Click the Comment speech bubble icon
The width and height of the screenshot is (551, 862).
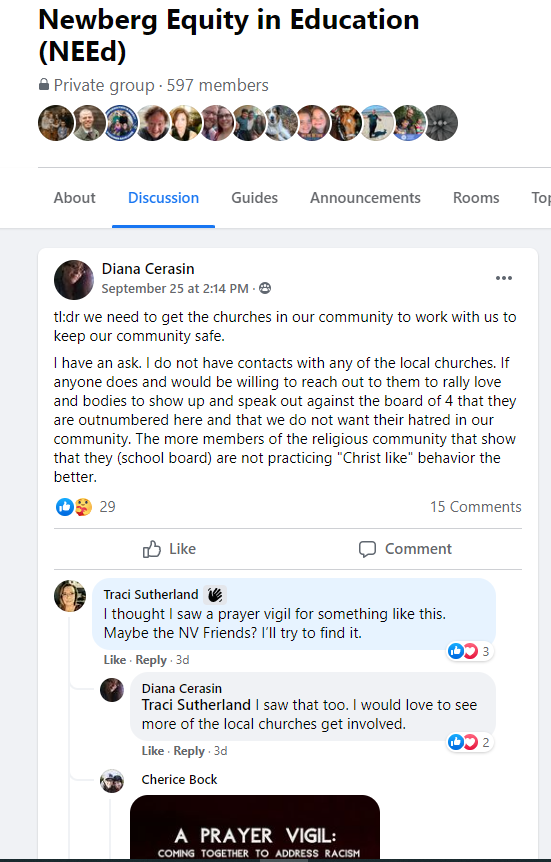367,549
